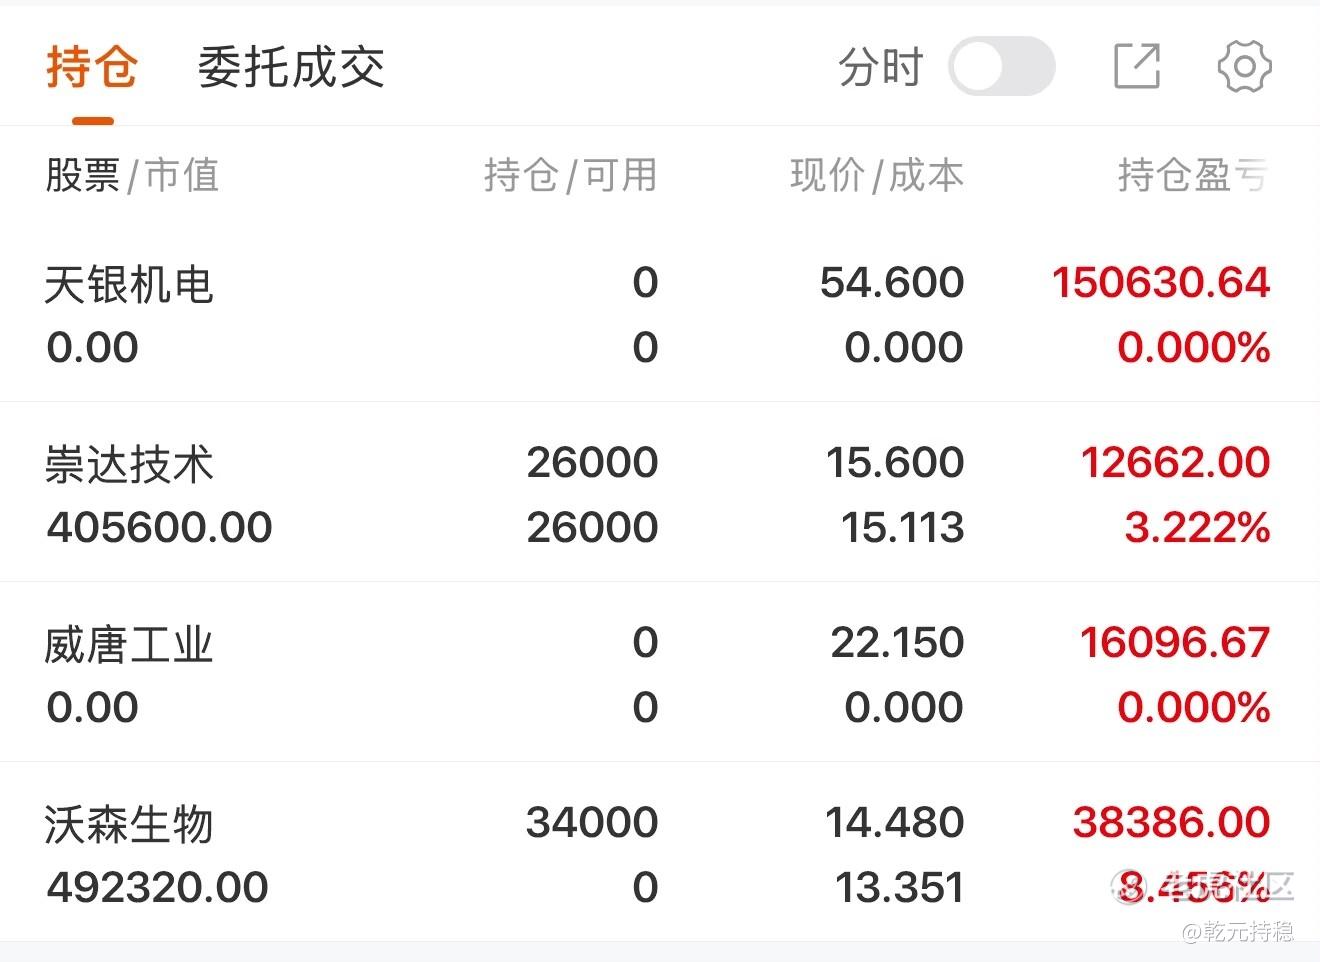Open the settings gear icon

pyautogui.click(x=1245, y=67)
